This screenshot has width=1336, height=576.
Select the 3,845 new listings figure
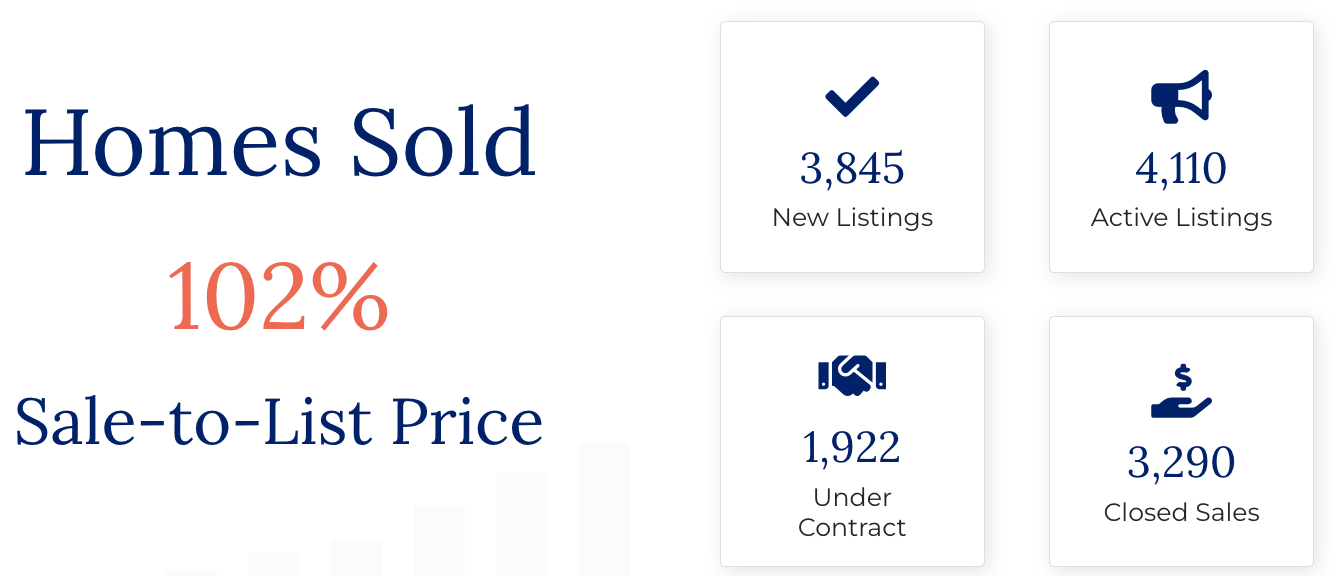click(852, 169)
